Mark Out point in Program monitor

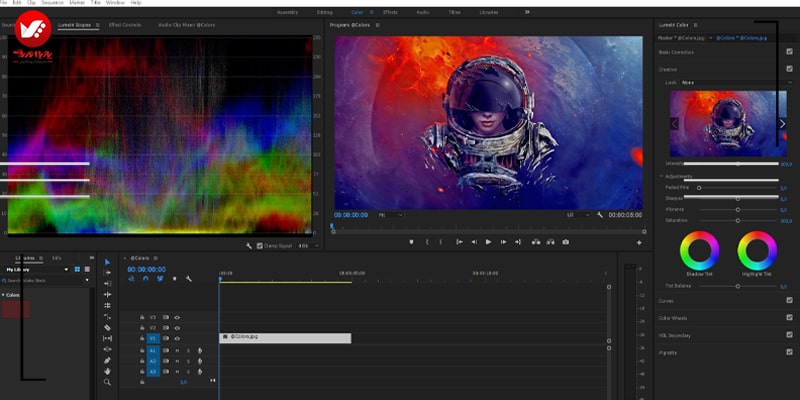click(x=441, y=242)
